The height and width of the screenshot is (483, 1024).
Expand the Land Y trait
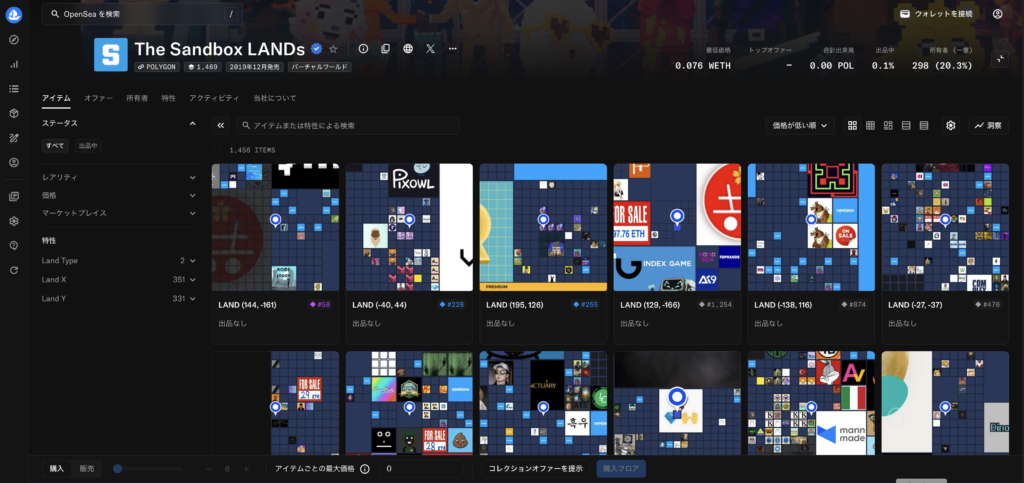pyautogui.click(x=120, y=298)
